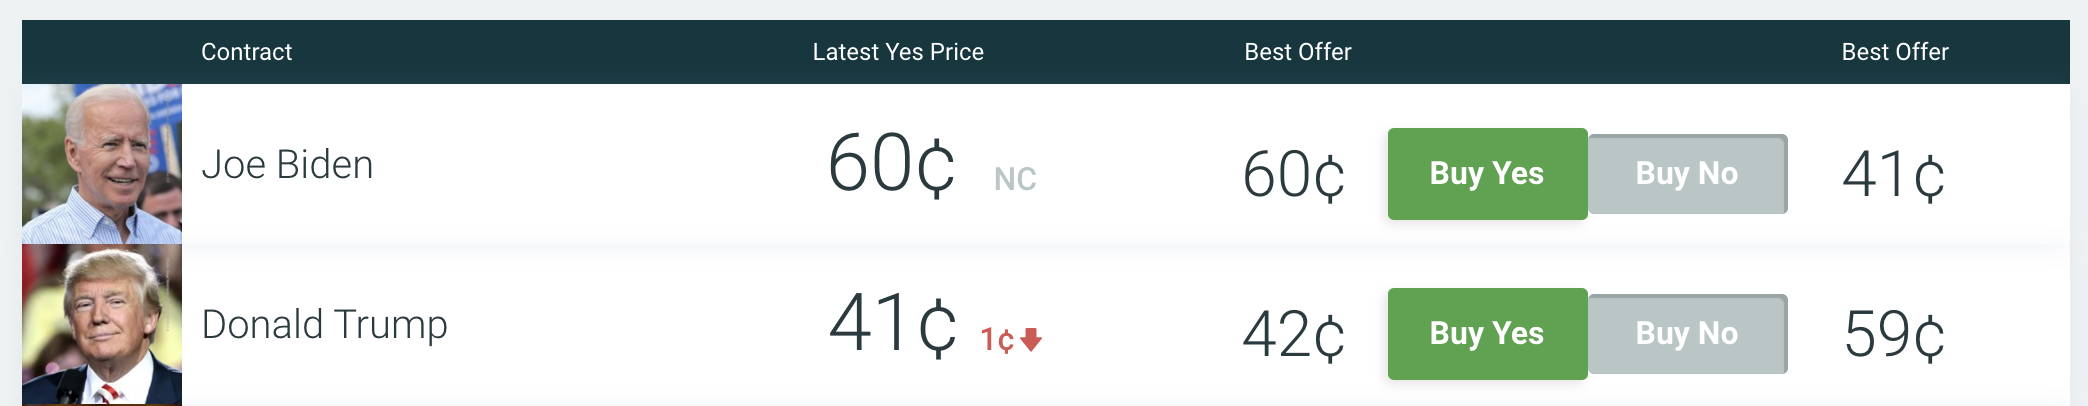This screenshot has width=2088, height=406.
Task: Click Biden's 60¢ latest Yes price
Action: pos(890,164)
